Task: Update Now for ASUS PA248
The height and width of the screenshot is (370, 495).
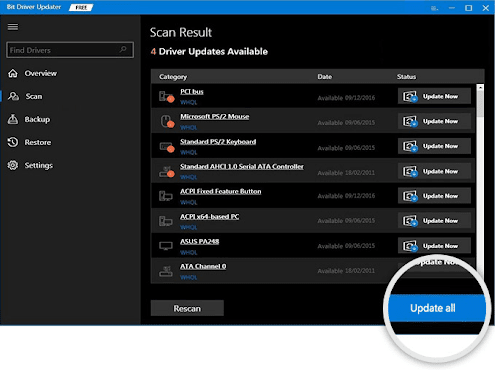Action: (434, 246)
